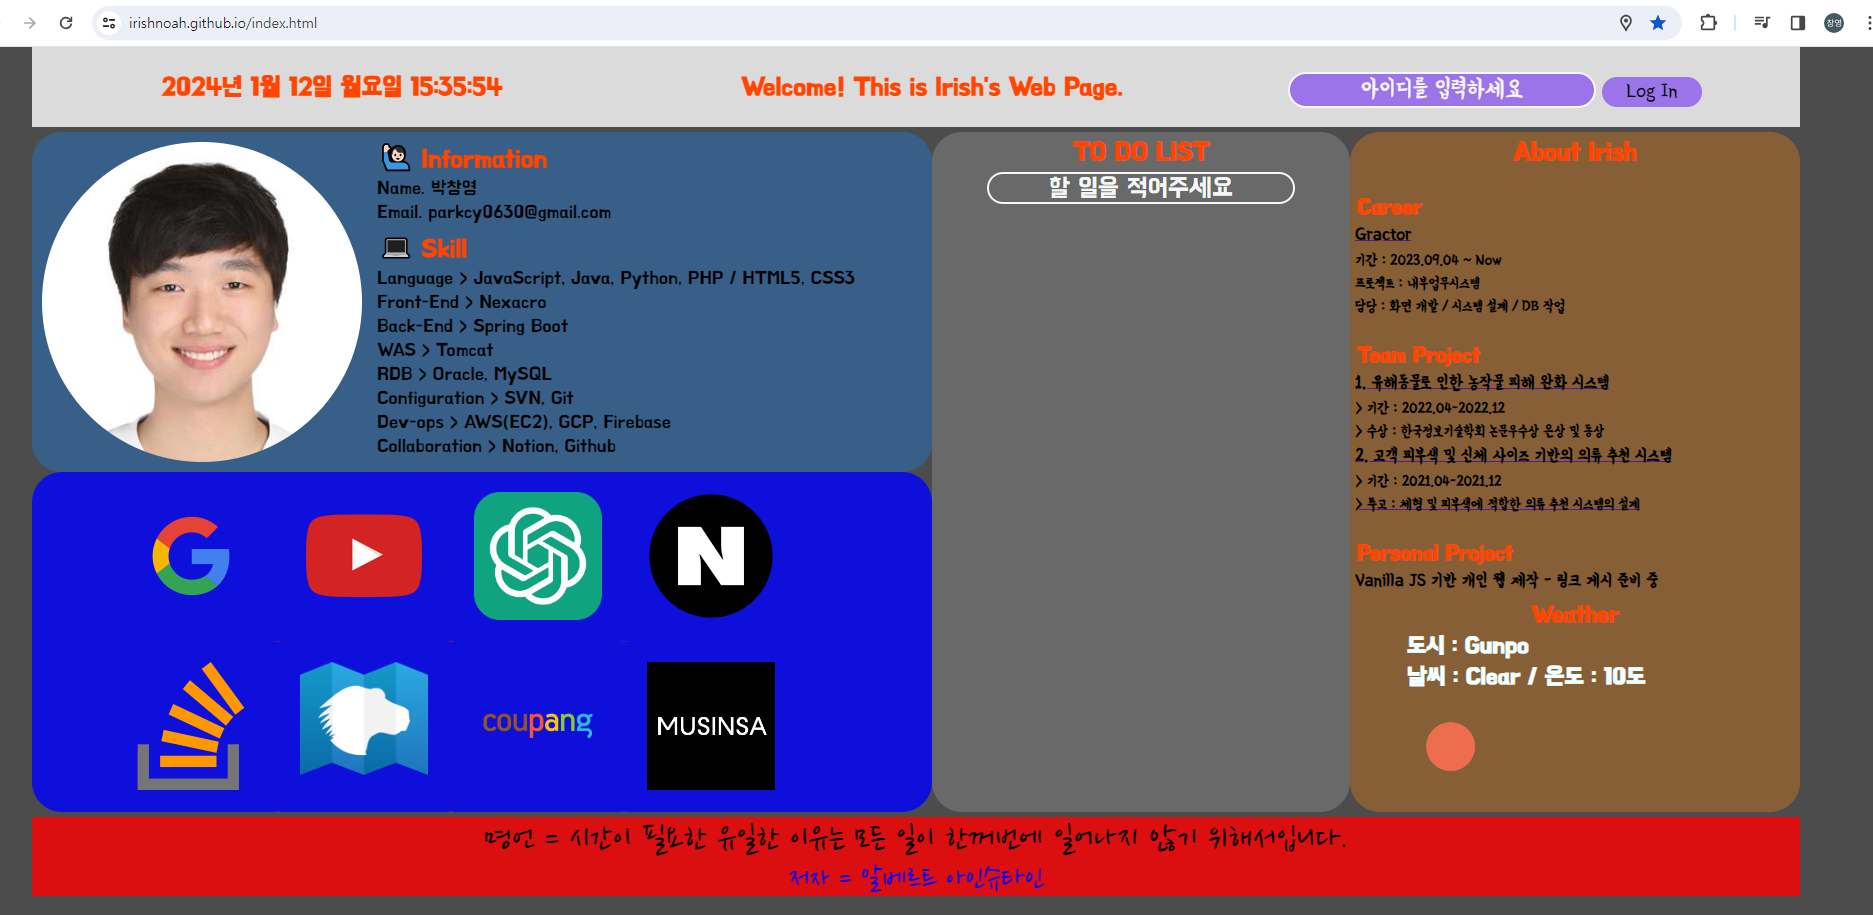Image resolution: width=1873 pixels, height=915 pixels.
Task: Click the '2023.09.04 ~ Now' period text
Action: pyautogui.click(x=1428, y=260)
